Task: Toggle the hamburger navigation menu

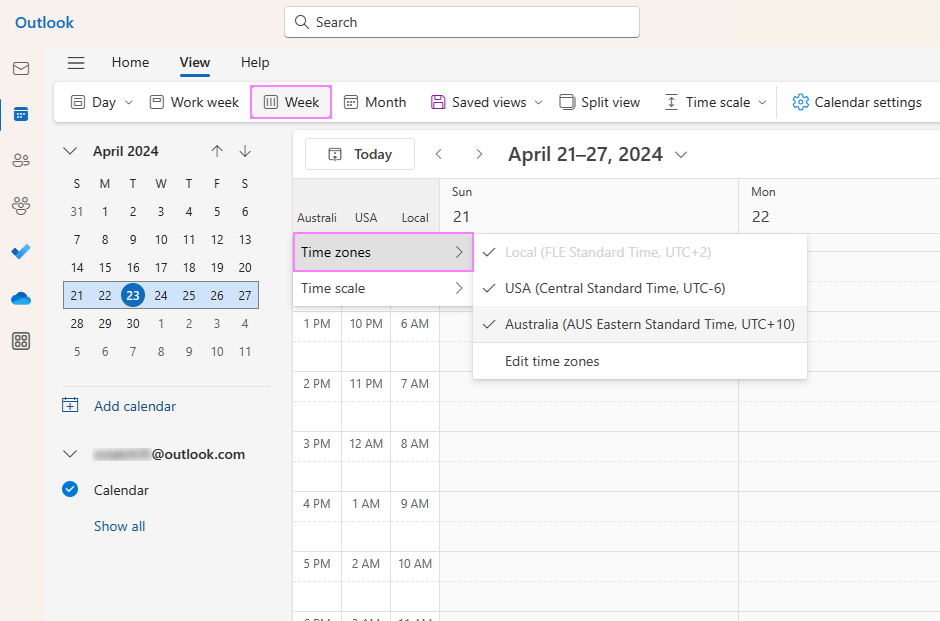Action: (76, 62)
